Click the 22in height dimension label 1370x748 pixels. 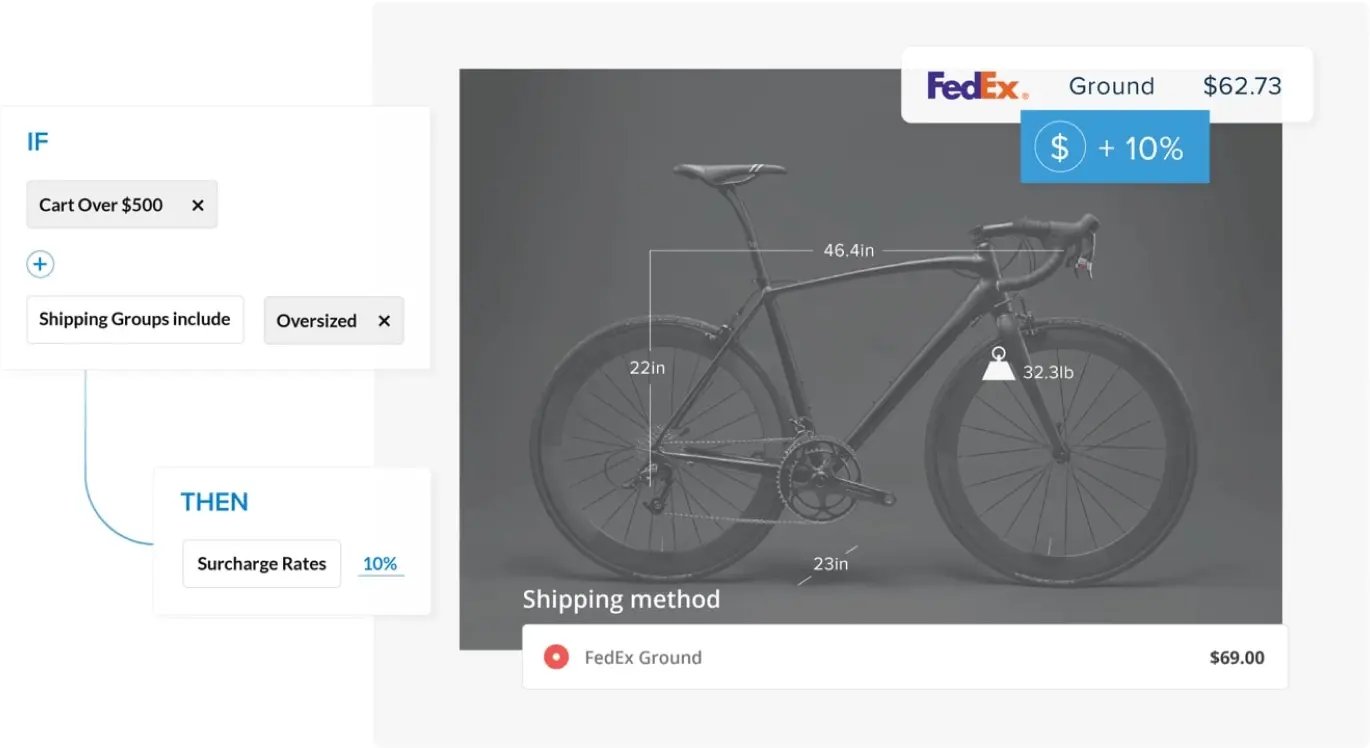tap(647, 368)
